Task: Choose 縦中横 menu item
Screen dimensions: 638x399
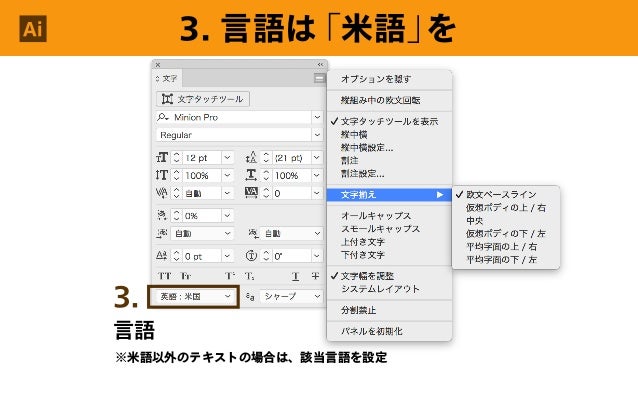Action: point(389,134)
